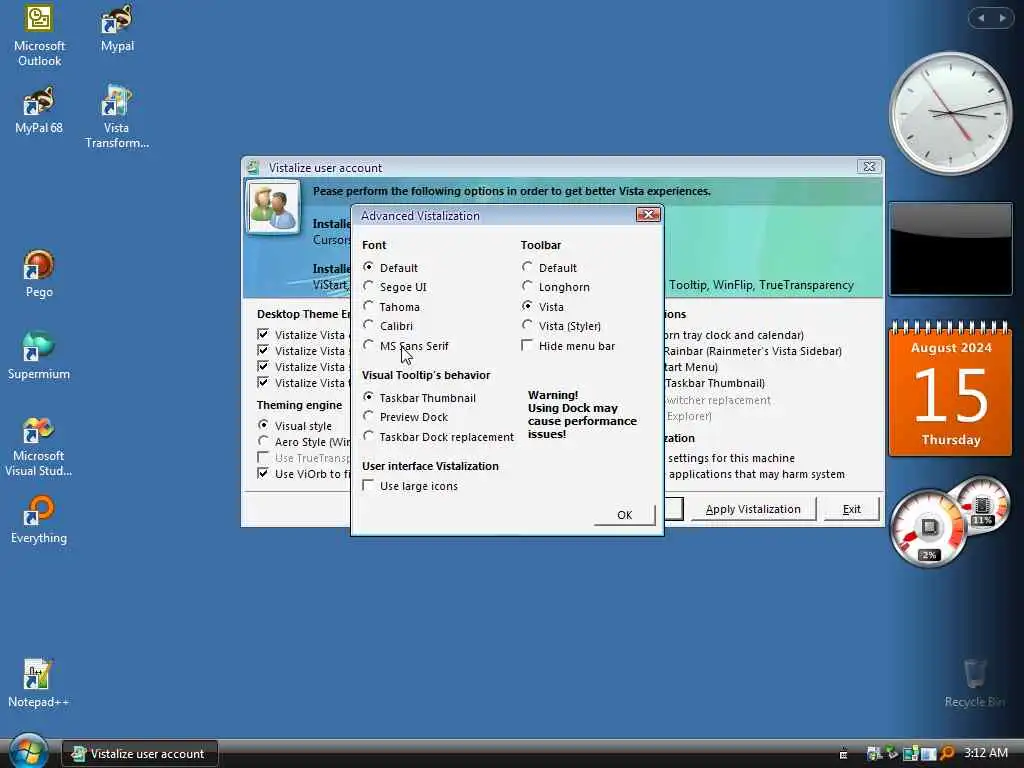Click the user accounts picture in Vistalize window
Screen dimensions: 1024x768
tap(273, 208)
